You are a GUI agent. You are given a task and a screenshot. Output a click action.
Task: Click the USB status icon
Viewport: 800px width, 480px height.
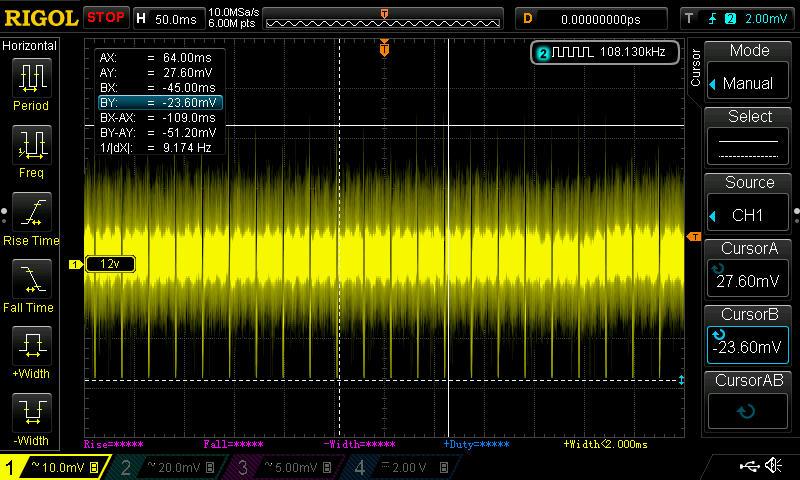748,466
